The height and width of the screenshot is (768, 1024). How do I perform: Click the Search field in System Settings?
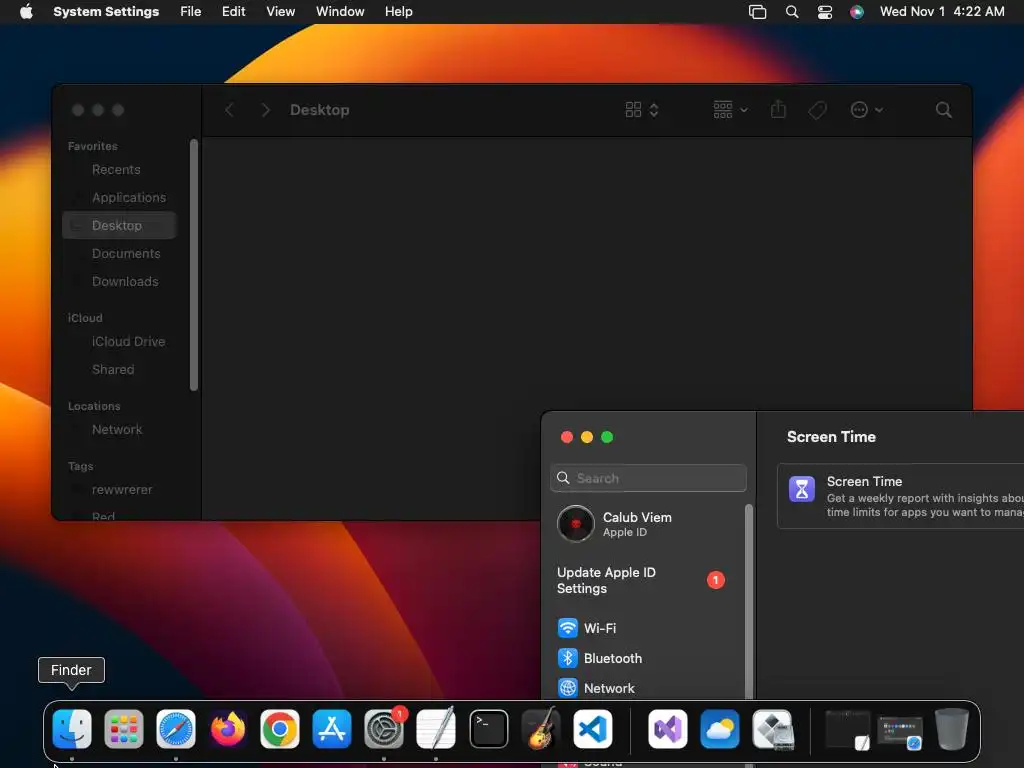648,478
